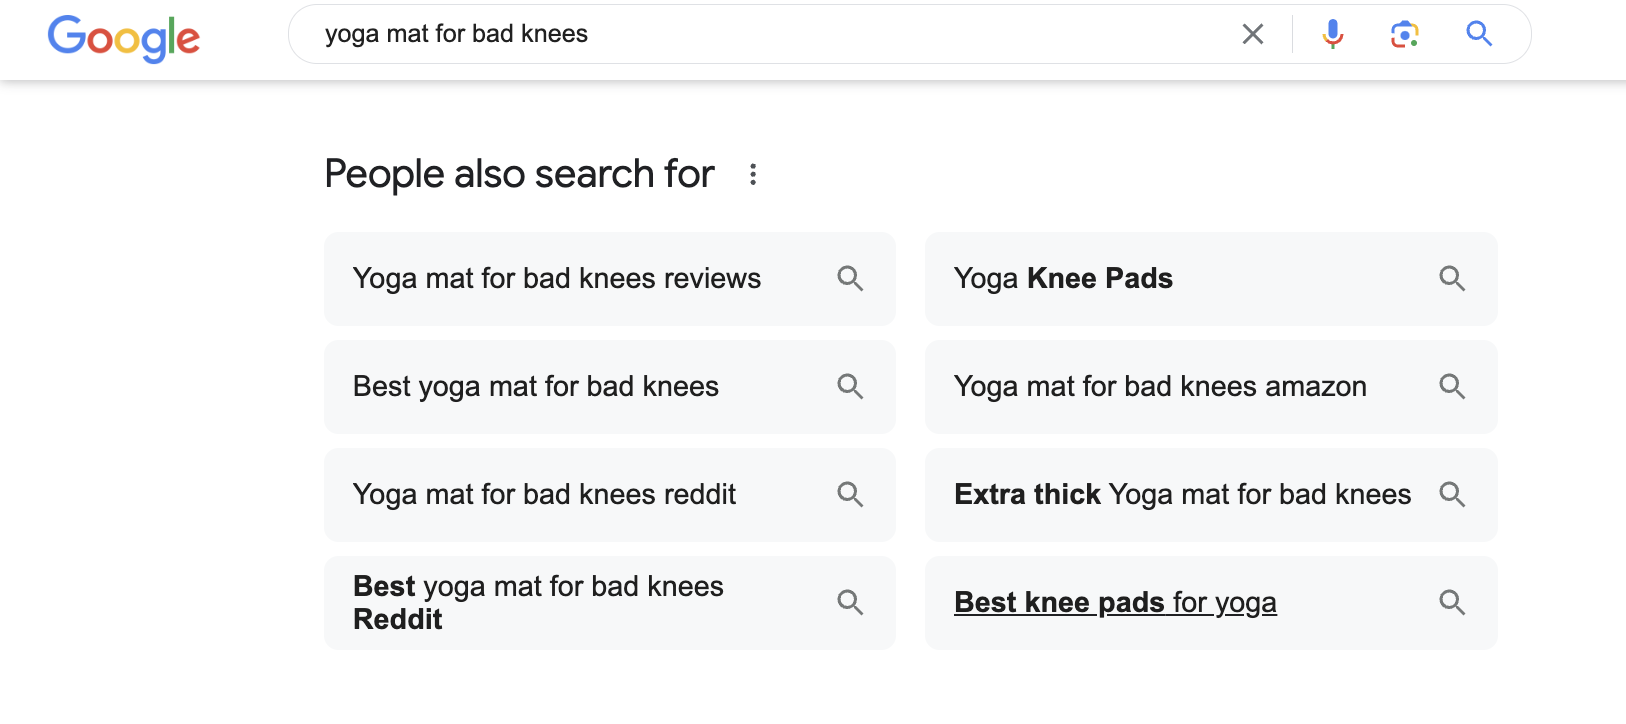Click magnifier icon in Yoga Knee Pads card
The height and width of the screenshot is (724, 1626).
point(1452,279)
